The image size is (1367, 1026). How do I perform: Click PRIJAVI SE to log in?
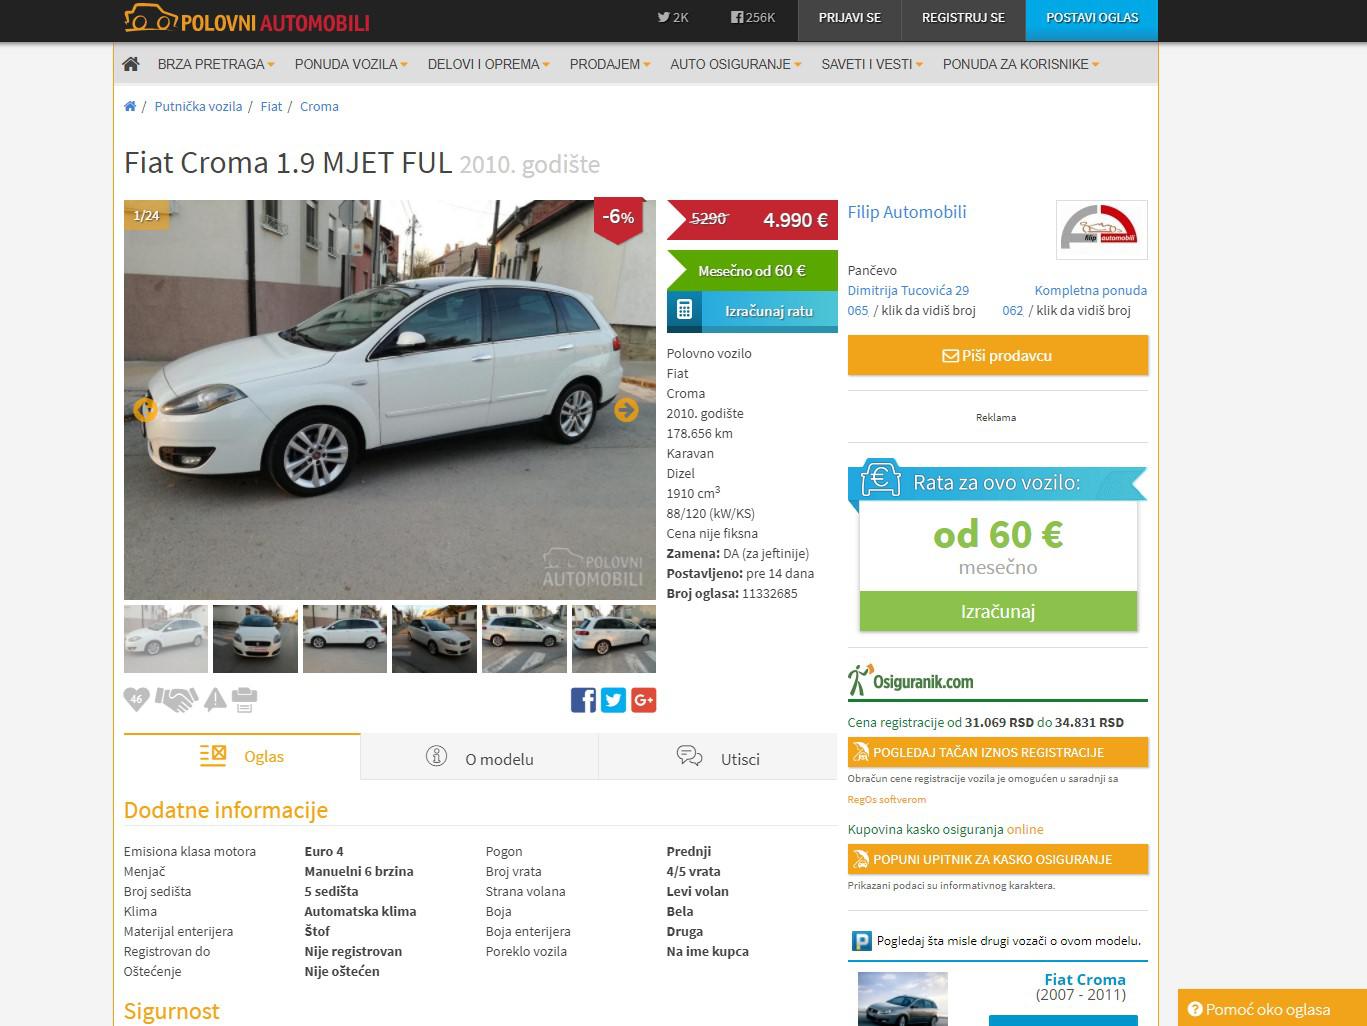(850, 19)
